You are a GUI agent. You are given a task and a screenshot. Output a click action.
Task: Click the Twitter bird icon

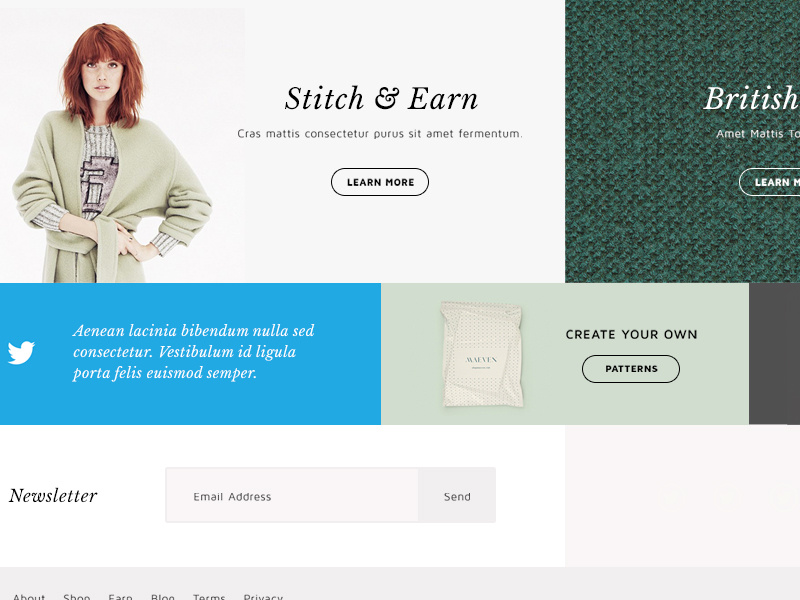21,353
